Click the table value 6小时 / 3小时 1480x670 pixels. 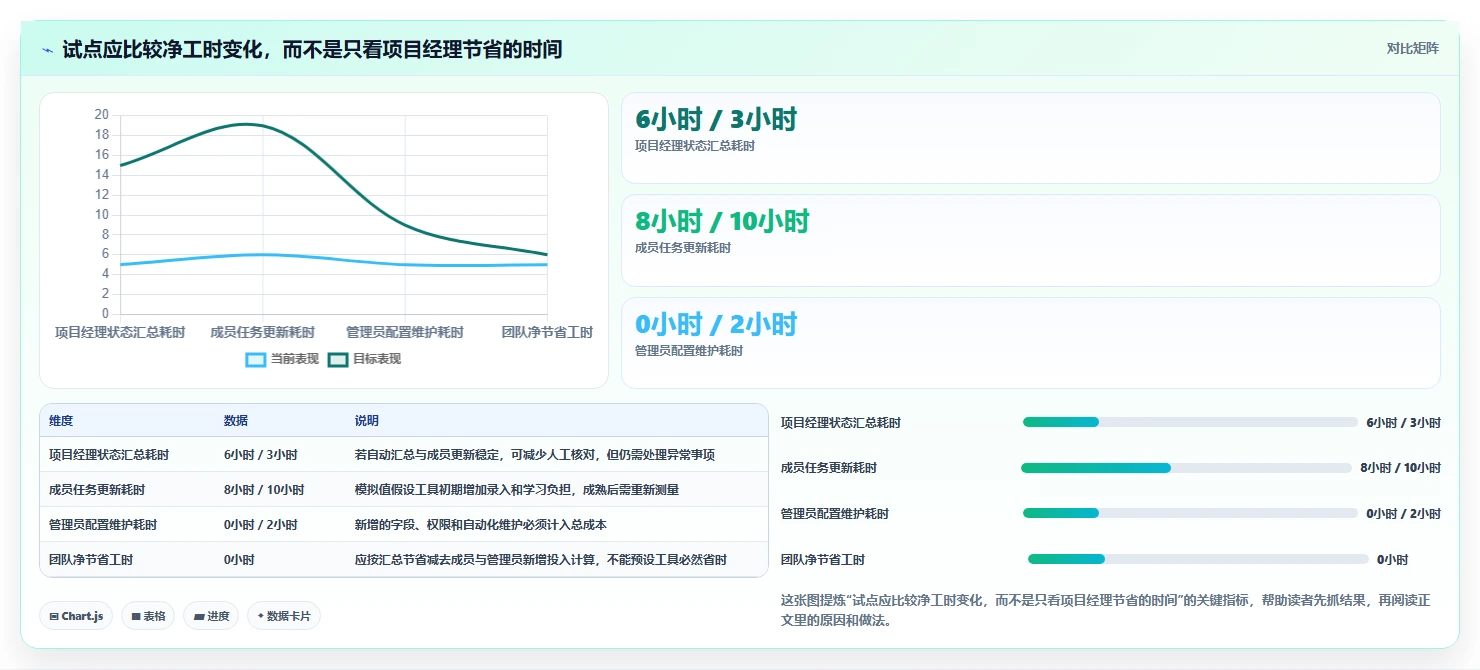pyautogui.click(x=261, y=455)
